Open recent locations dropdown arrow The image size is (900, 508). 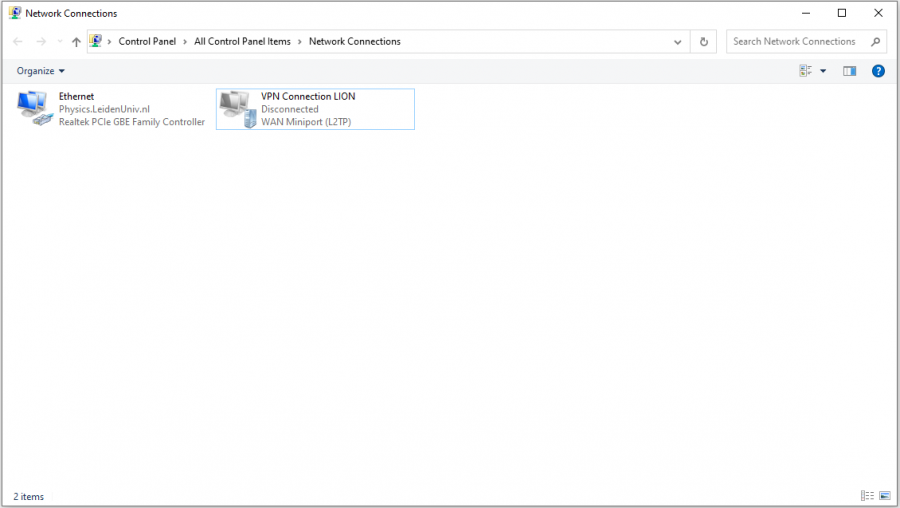pyautogui.click(x=59, y=42)
